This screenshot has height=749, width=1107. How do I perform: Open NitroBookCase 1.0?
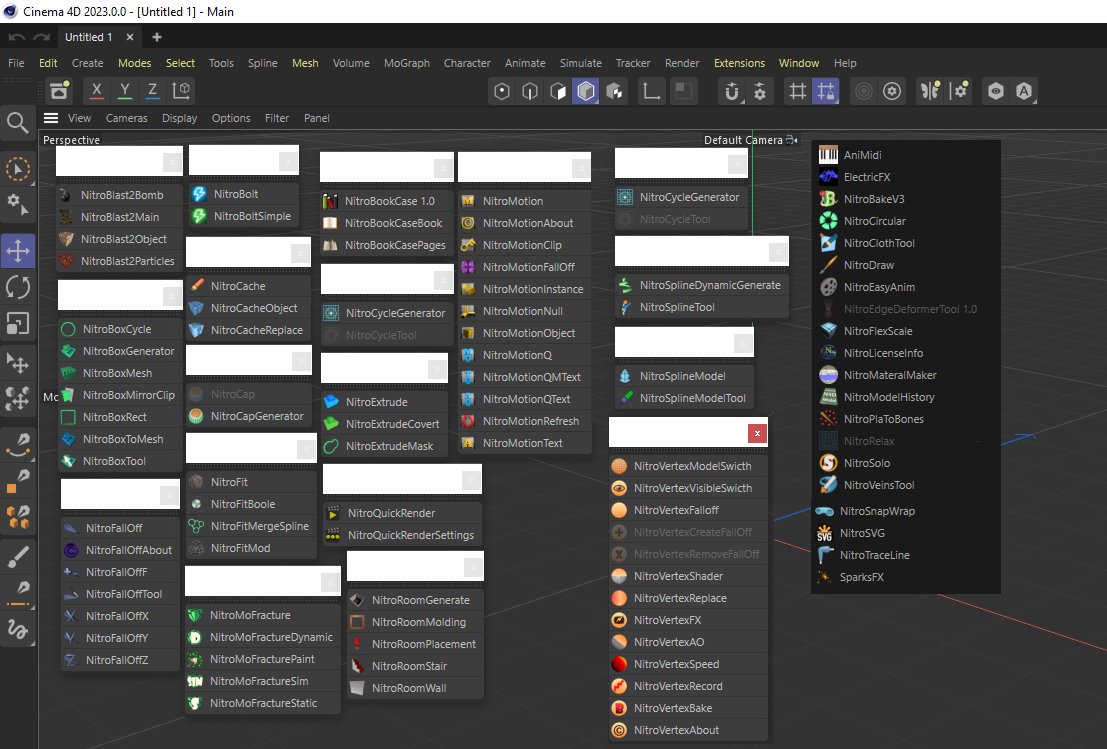pyautogui.click(x=387, y=201)
